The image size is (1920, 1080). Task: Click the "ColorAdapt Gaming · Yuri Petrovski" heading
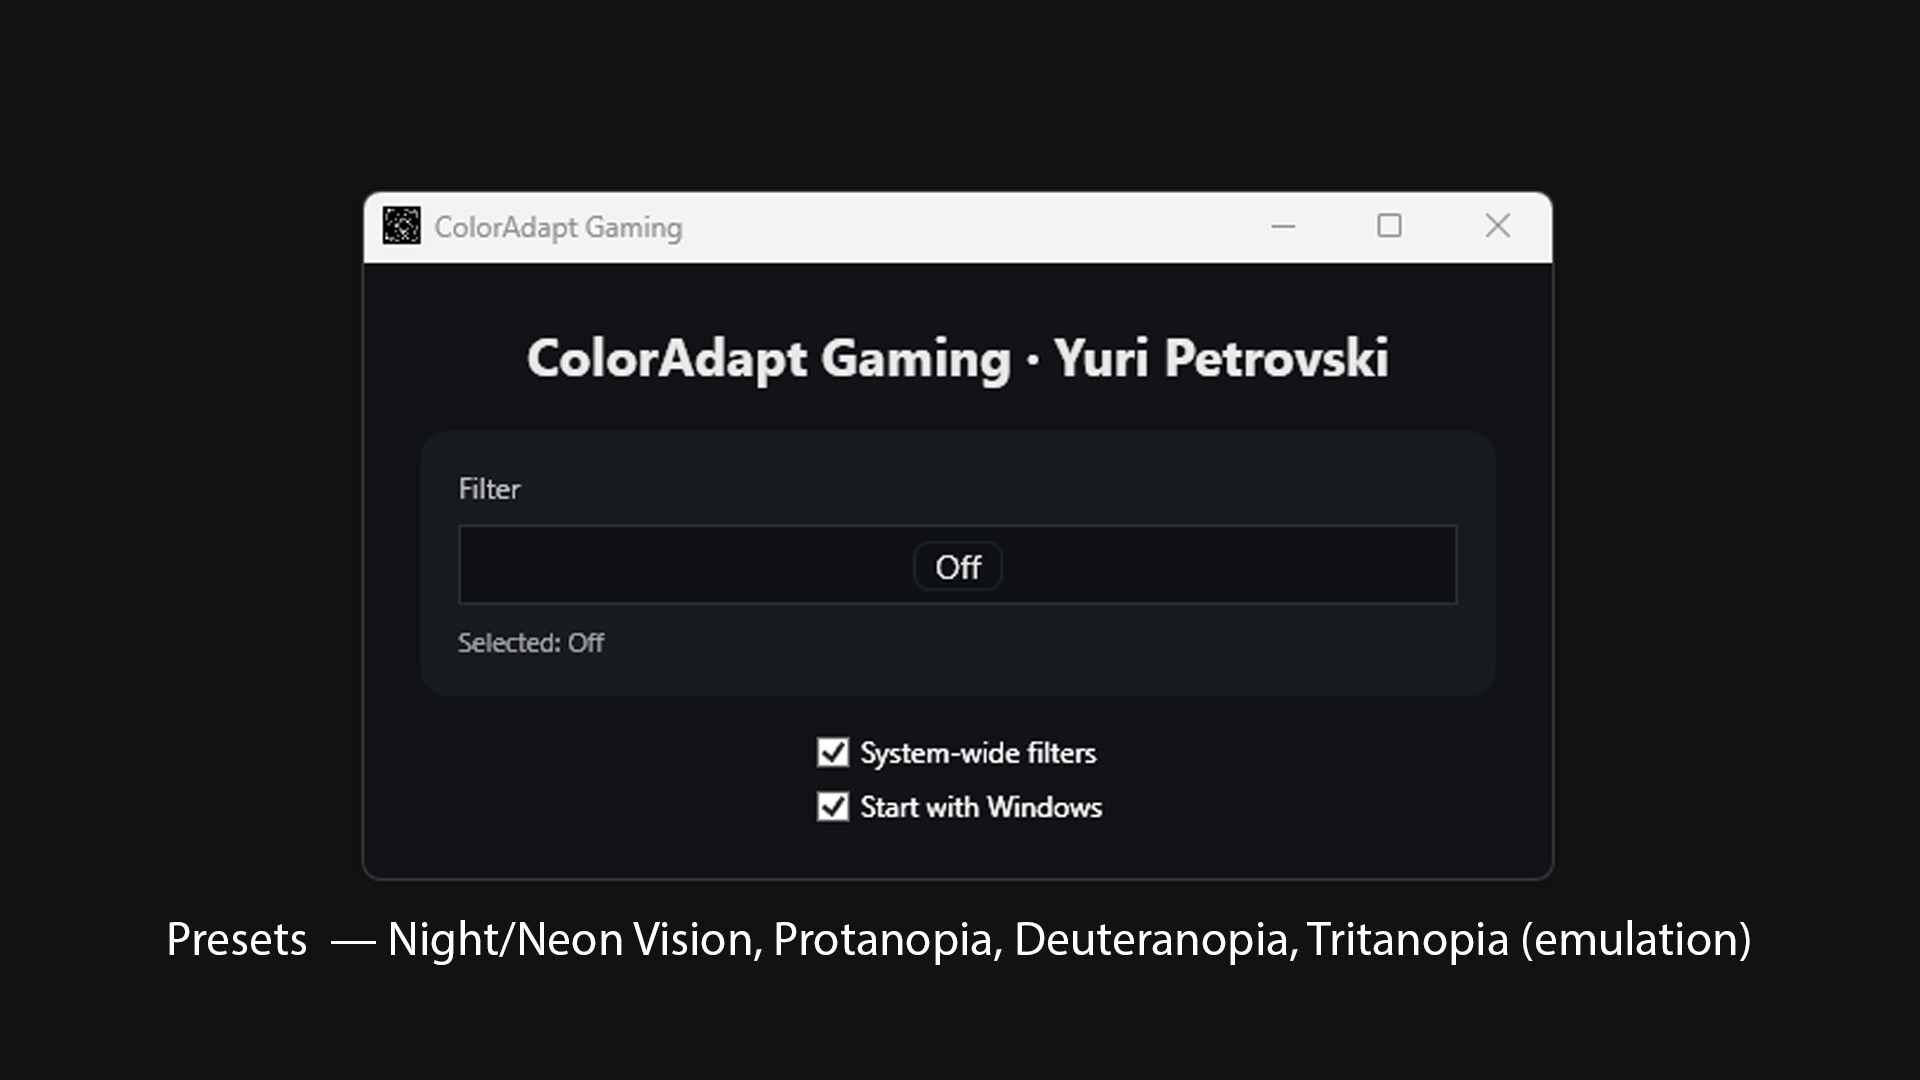[957, 358]
